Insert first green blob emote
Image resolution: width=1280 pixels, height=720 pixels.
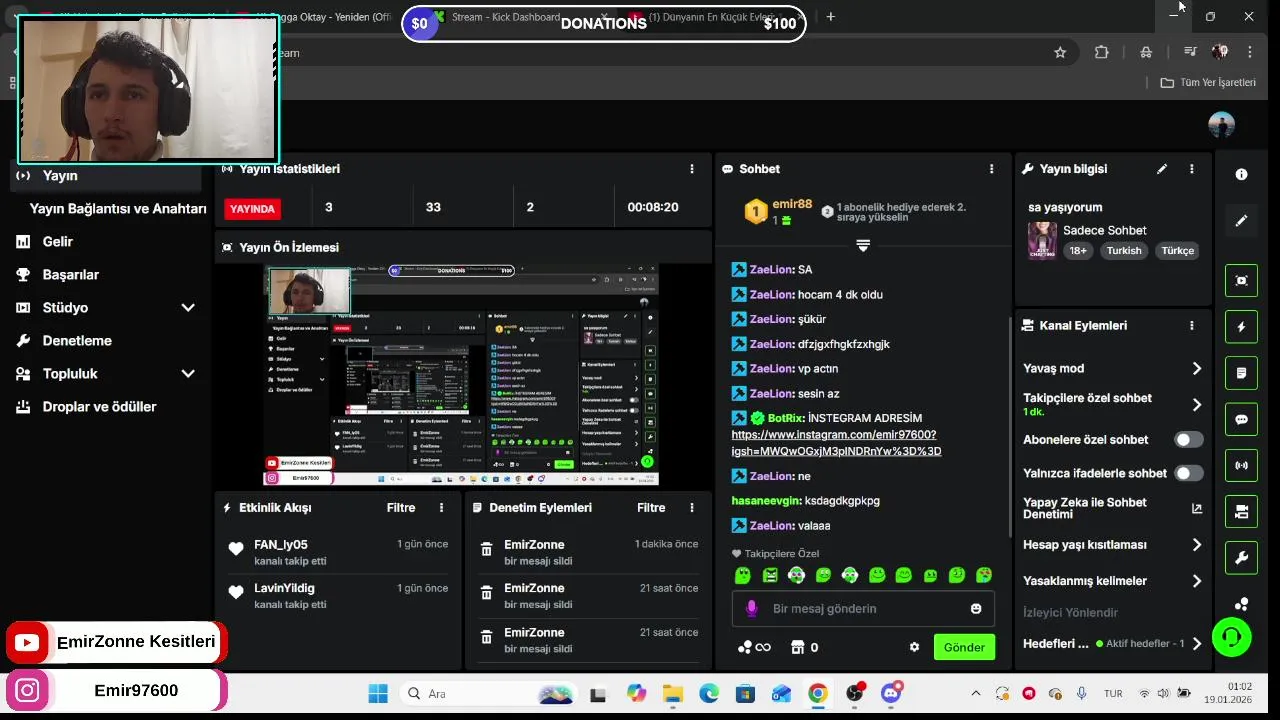743,575
